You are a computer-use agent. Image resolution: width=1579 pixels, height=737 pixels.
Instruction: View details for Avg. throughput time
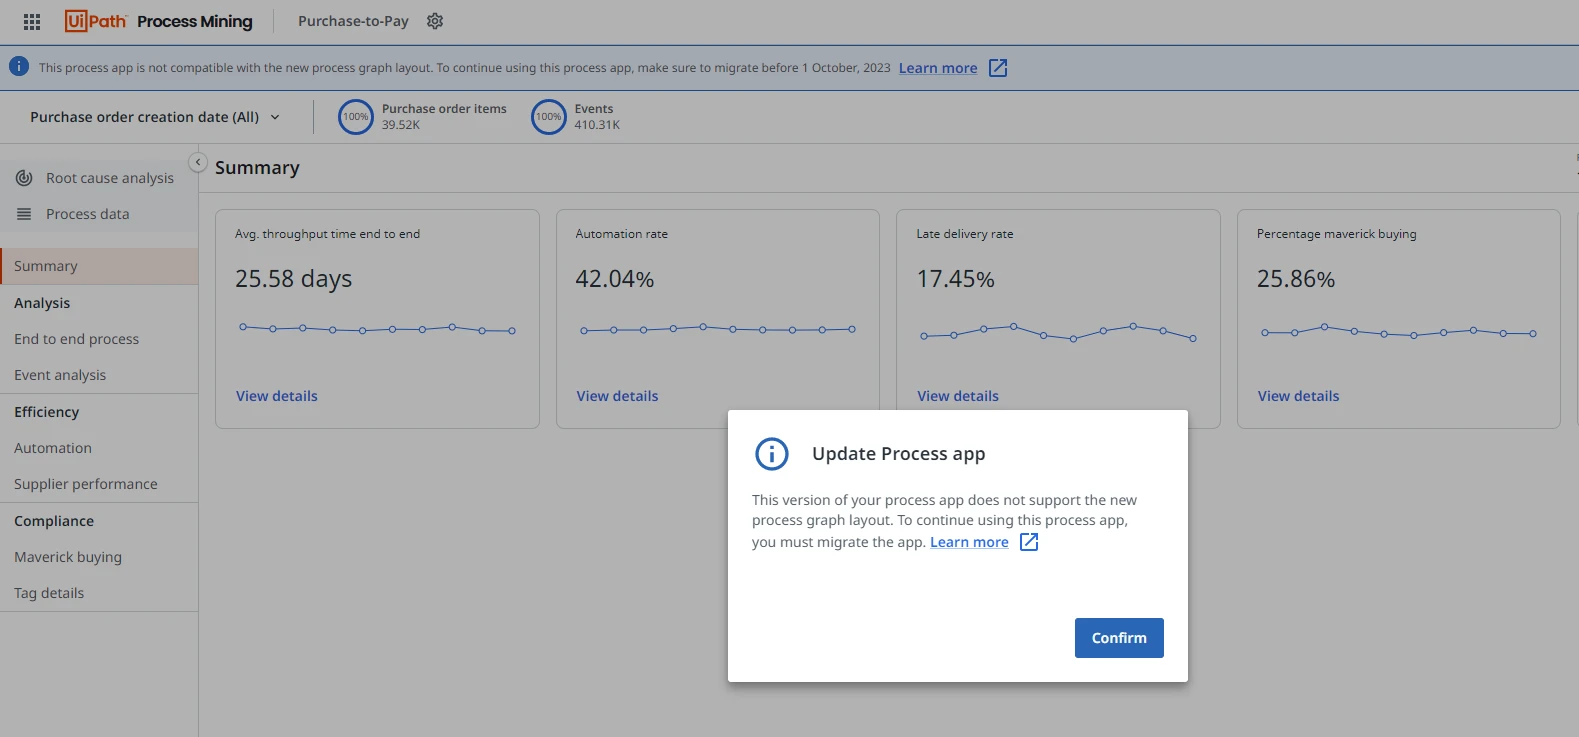point(277,396)
